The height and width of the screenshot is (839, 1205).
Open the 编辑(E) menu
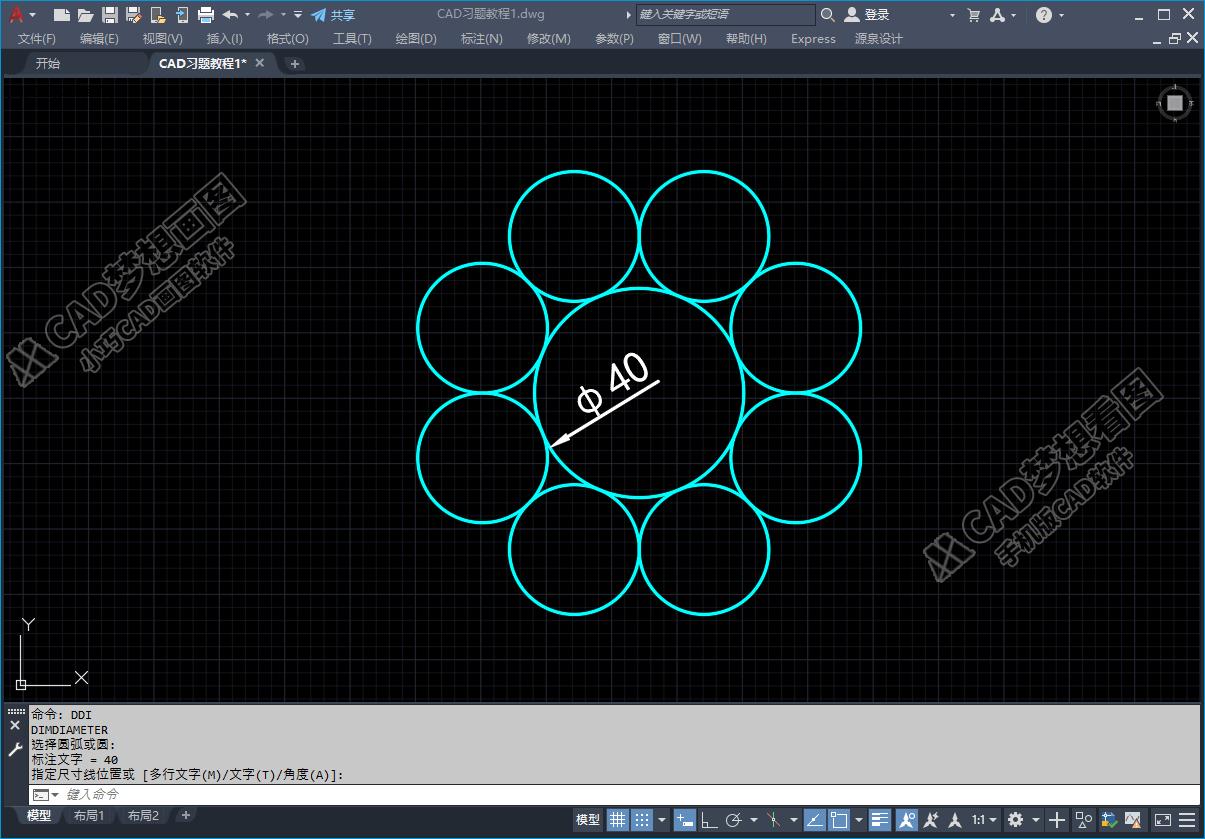click(x=99, y=39)
